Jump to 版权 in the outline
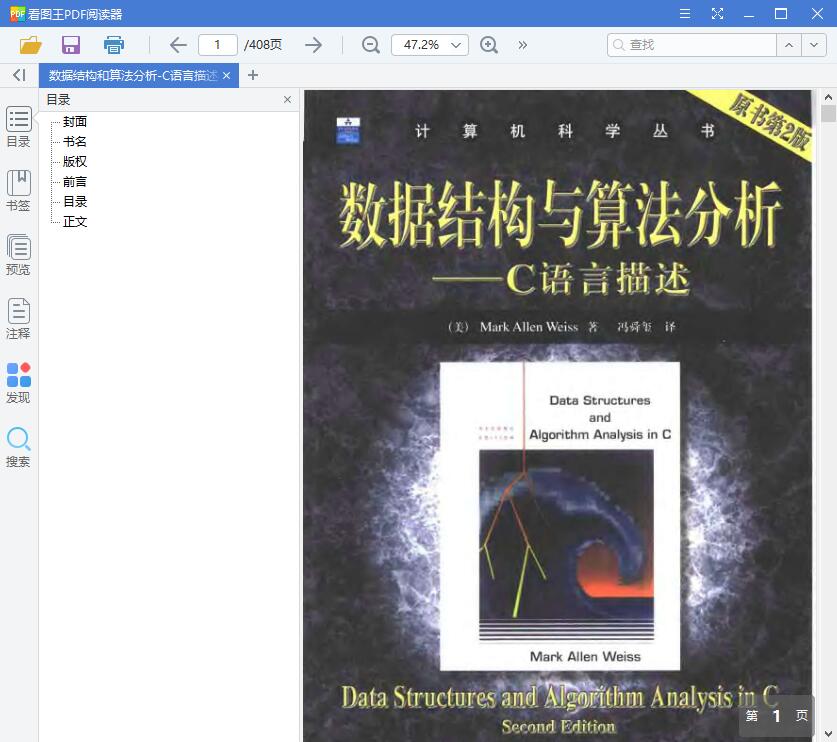Image resolution: width=837 pixels, height=742 pixels. click(x=75, y=161)
